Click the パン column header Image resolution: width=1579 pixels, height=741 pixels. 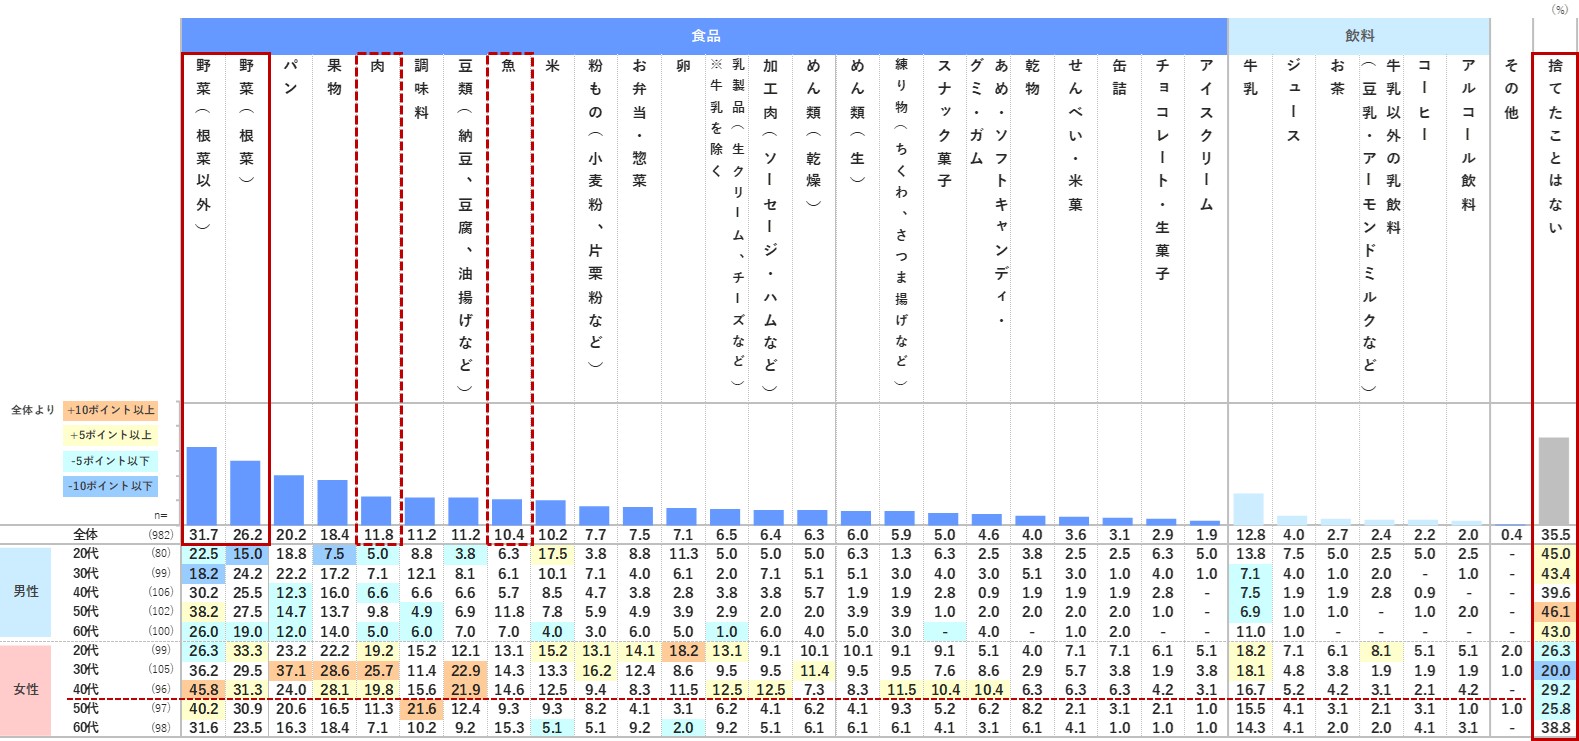coord(290,77)
